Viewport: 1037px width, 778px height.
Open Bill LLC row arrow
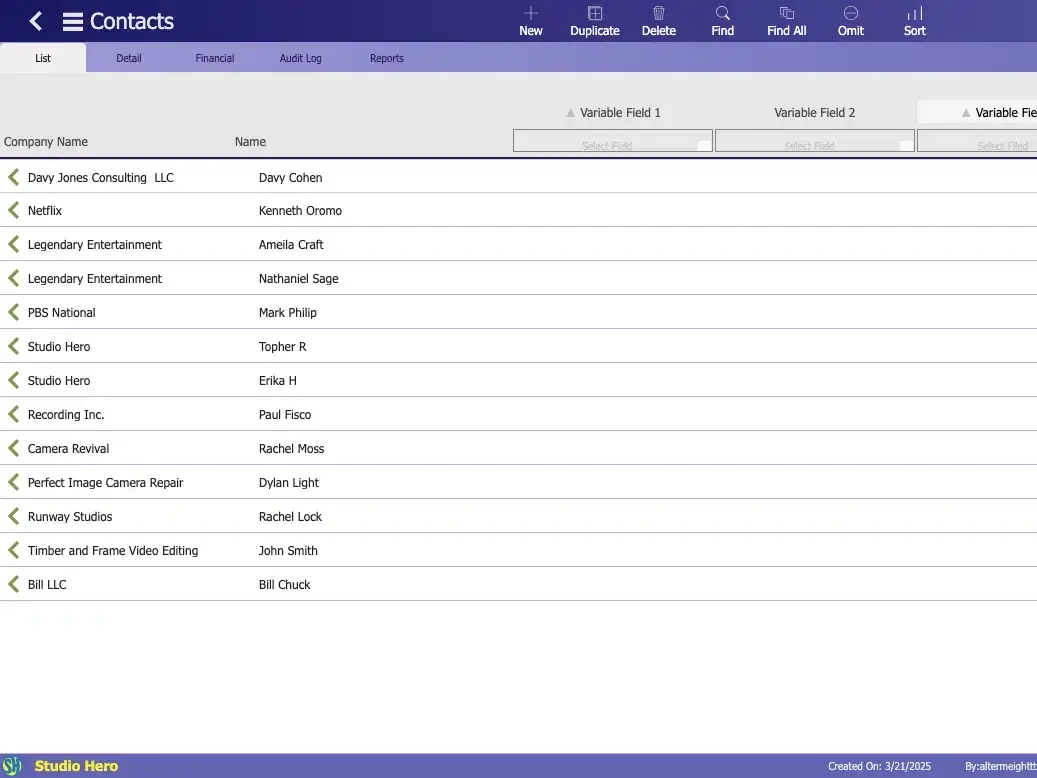pos(13,584)
